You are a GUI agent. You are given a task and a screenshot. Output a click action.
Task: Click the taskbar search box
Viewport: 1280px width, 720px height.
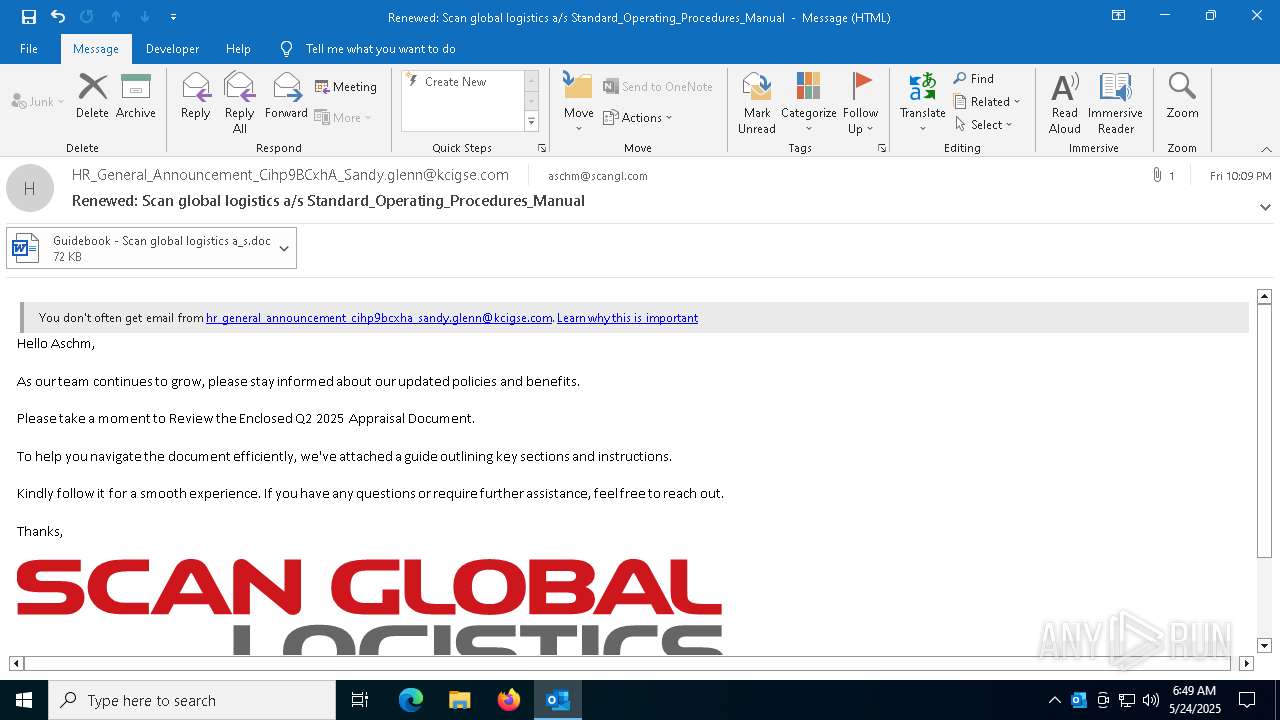point(192,700)
